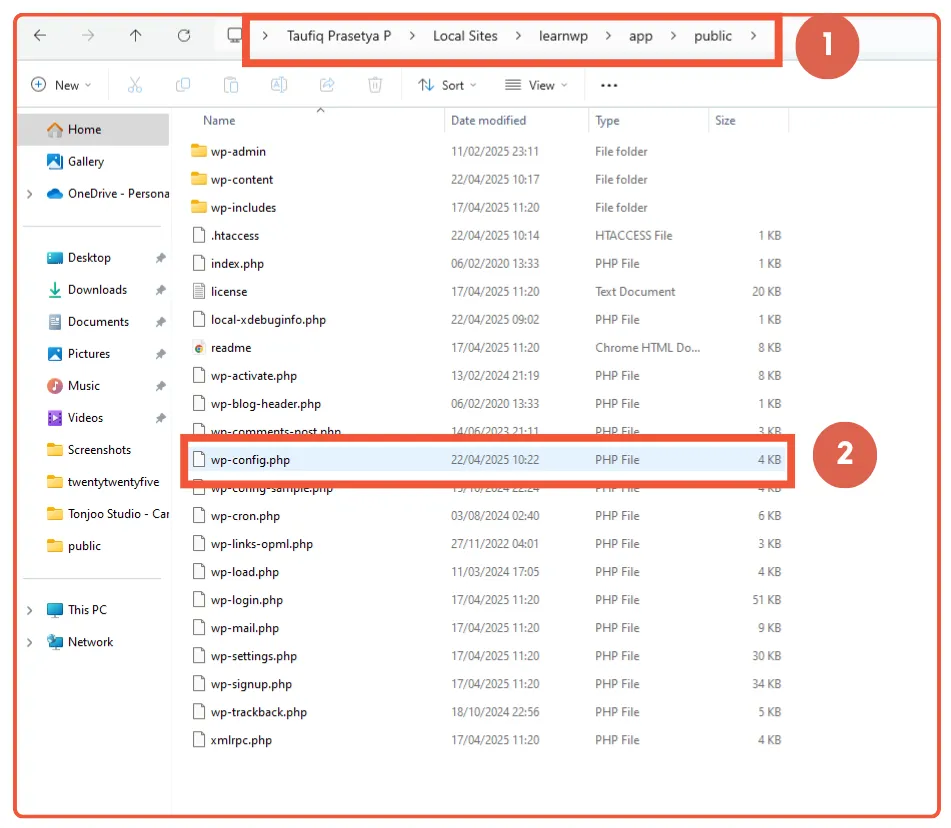Select the Delete icon on the toolbar
This screenshot has height=828, width=951.
coord(375,85)
